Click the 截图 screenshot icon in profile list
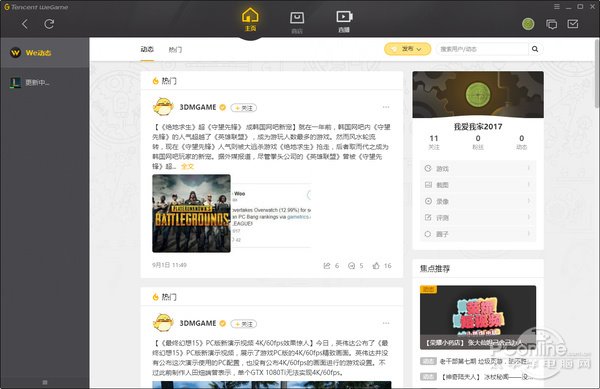600x389 pixels. [428, 185]
